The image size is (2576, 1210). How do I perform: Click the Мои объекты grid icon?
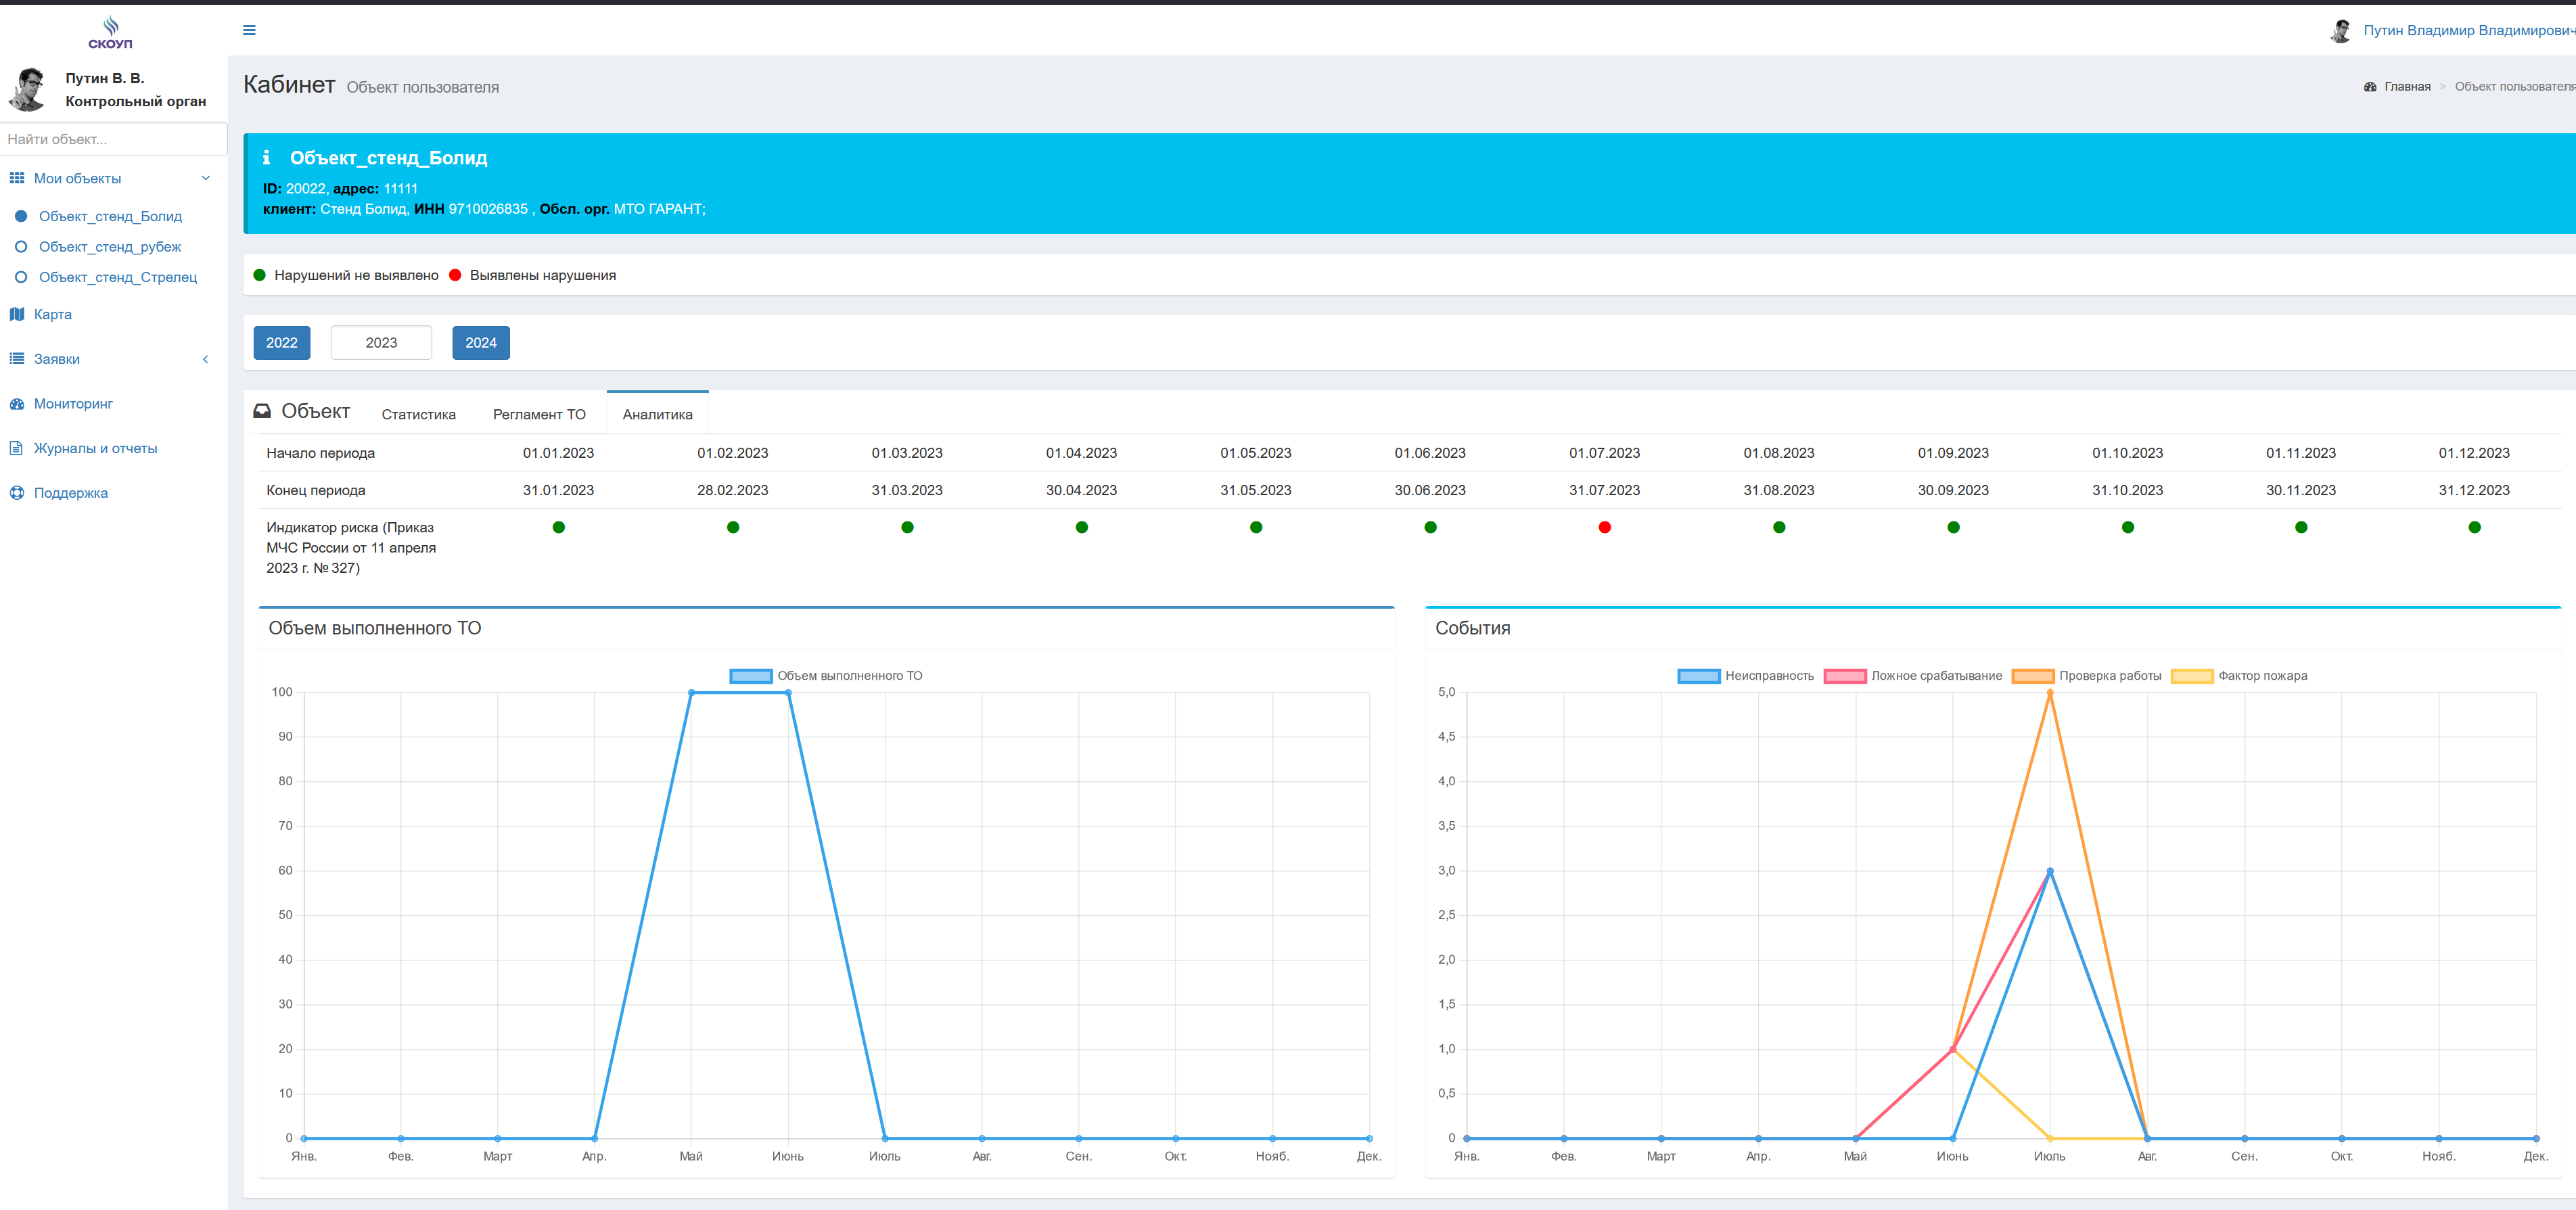click(x=17, y=178)
